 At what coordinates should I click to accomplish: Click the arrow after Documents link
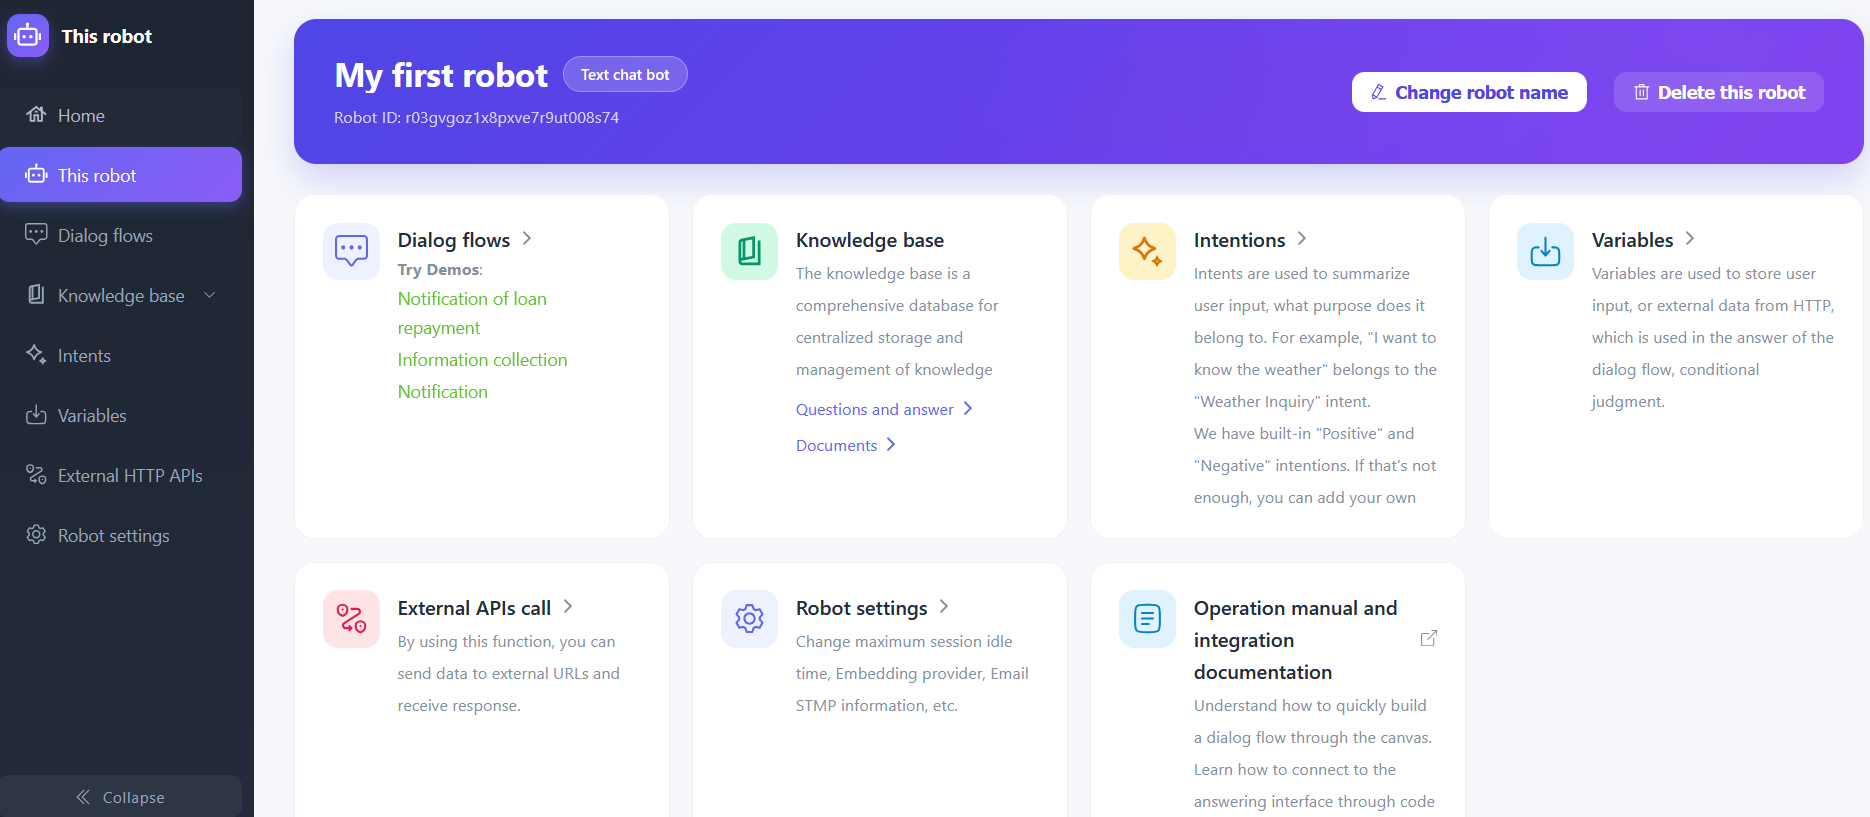tap(891, 444)
